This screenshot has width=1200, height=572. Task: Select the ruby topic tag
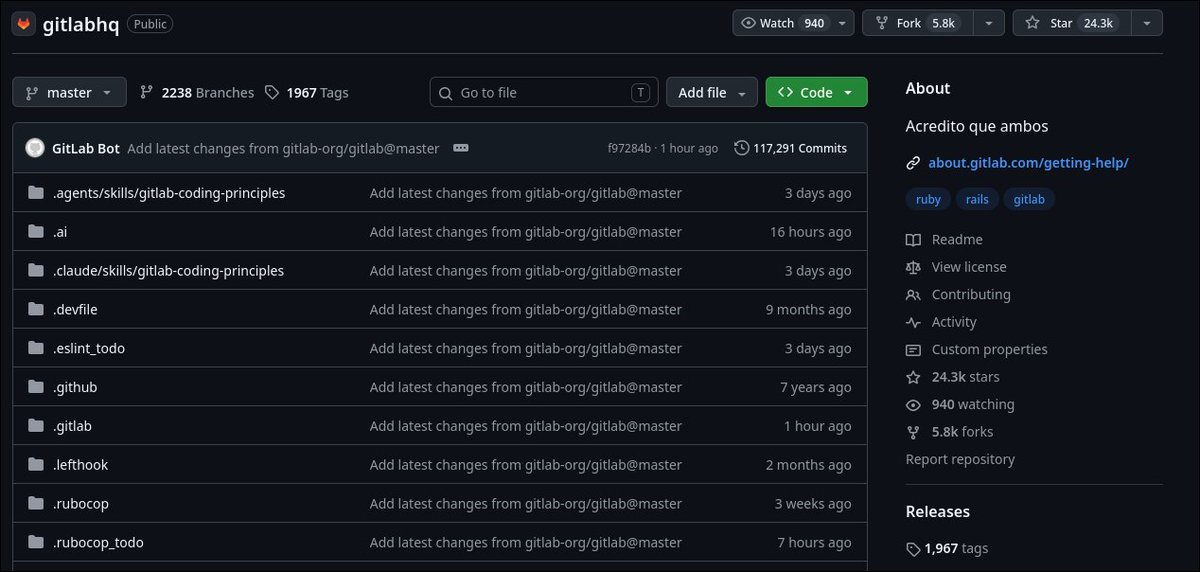coord(928,199)
